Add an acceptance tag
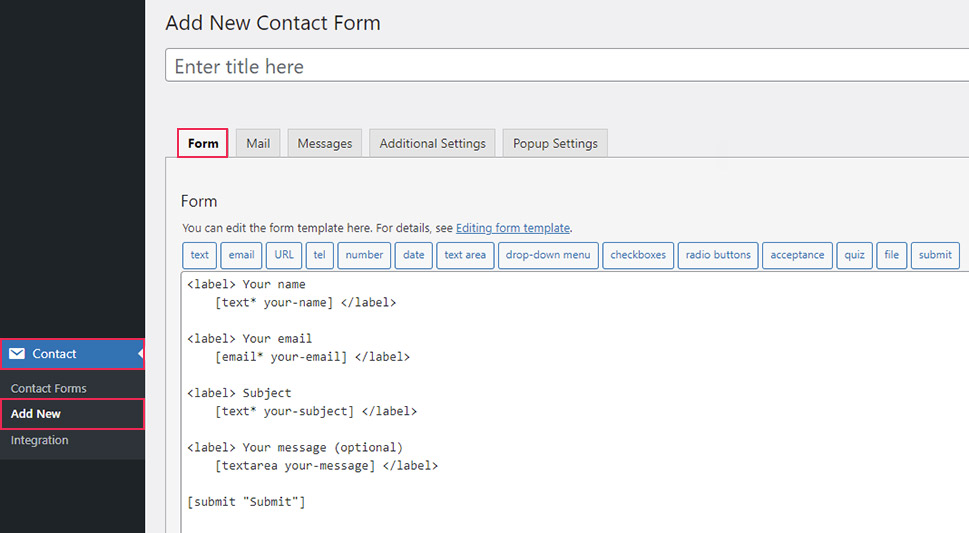Image resolution: width=969 pixels, height=533 pixels. click(x=798, y=255)
